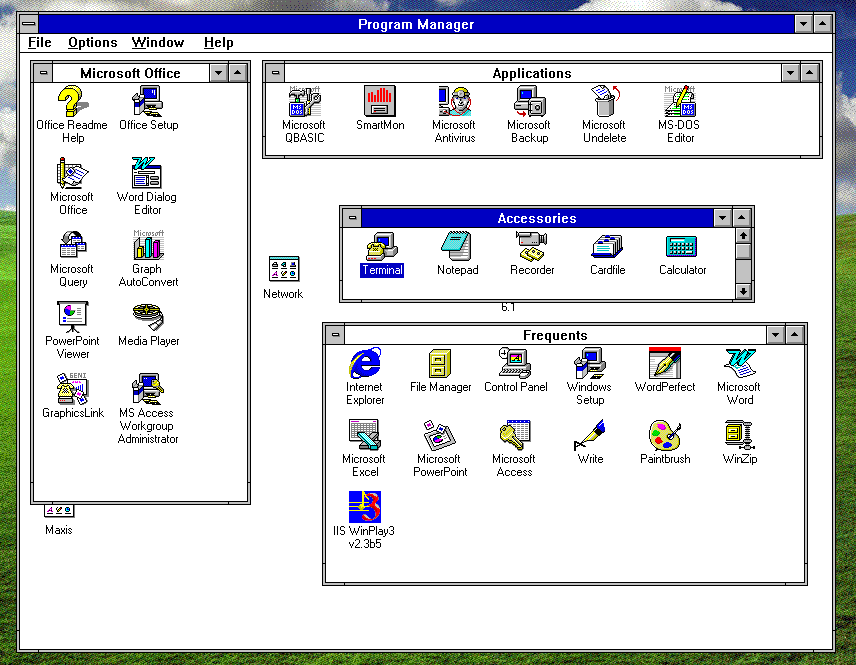Open File Manager icon
Image resolution: width=856 pixels, height=665 pixels.
pos(440,364)
